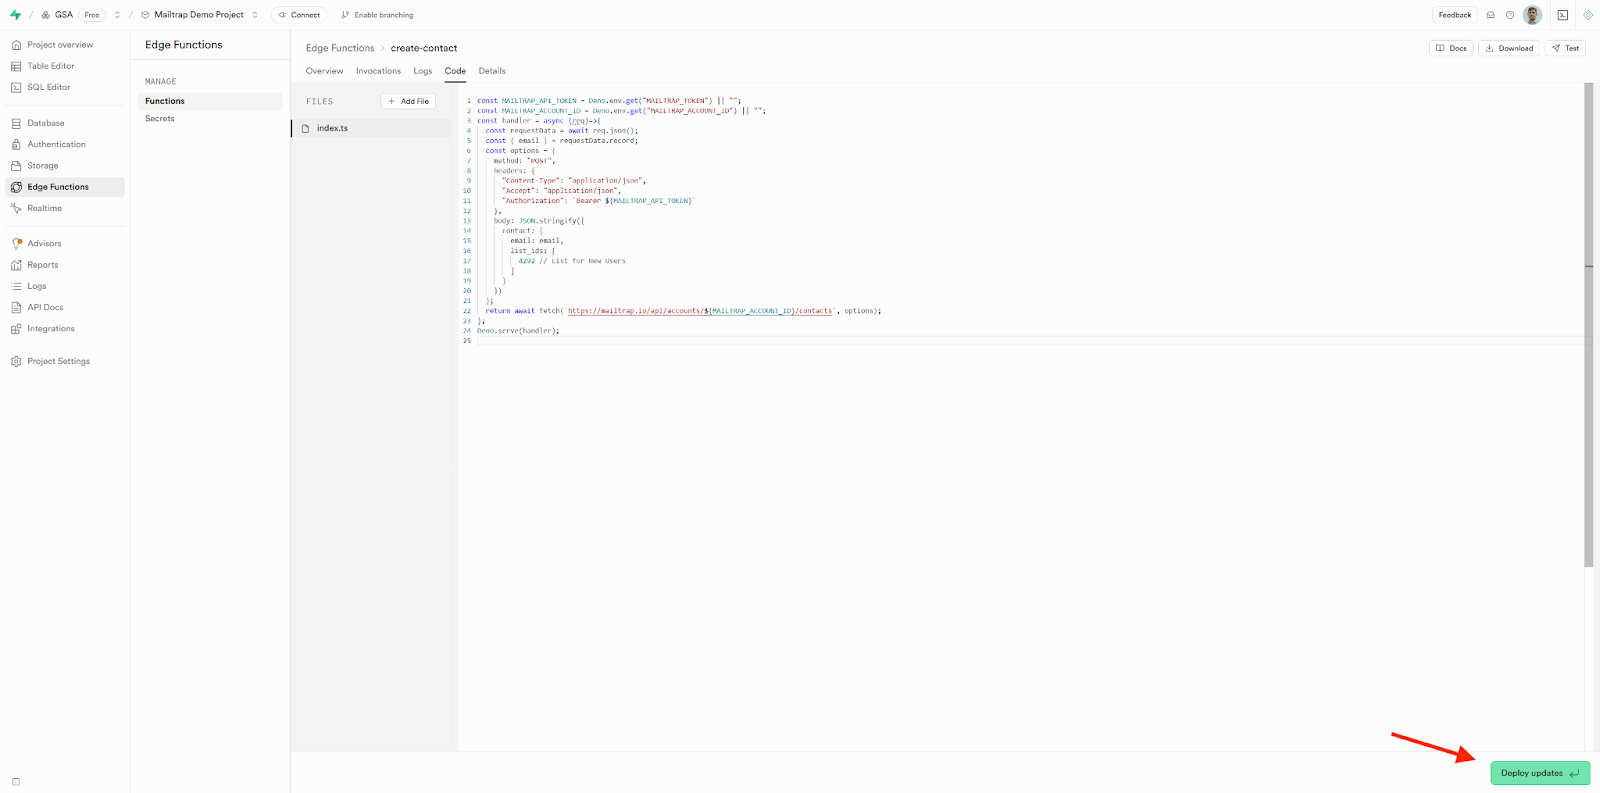Click the mailtrap.io URL in code
Viewport: 1600px width, 793px height.
pyautogui.click(x=700, y=311)
